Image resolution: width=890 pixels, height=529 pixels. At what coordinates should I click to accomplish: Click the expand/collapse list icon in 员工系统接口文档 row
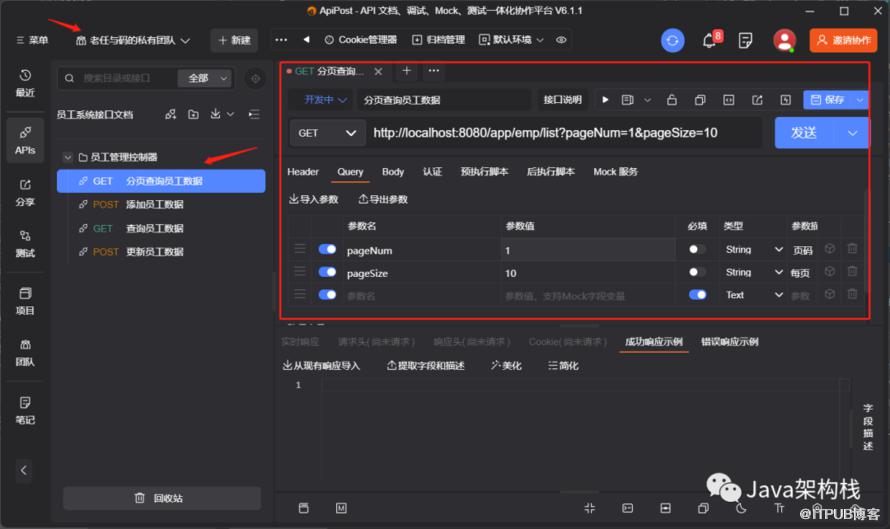tap(254, 115)
